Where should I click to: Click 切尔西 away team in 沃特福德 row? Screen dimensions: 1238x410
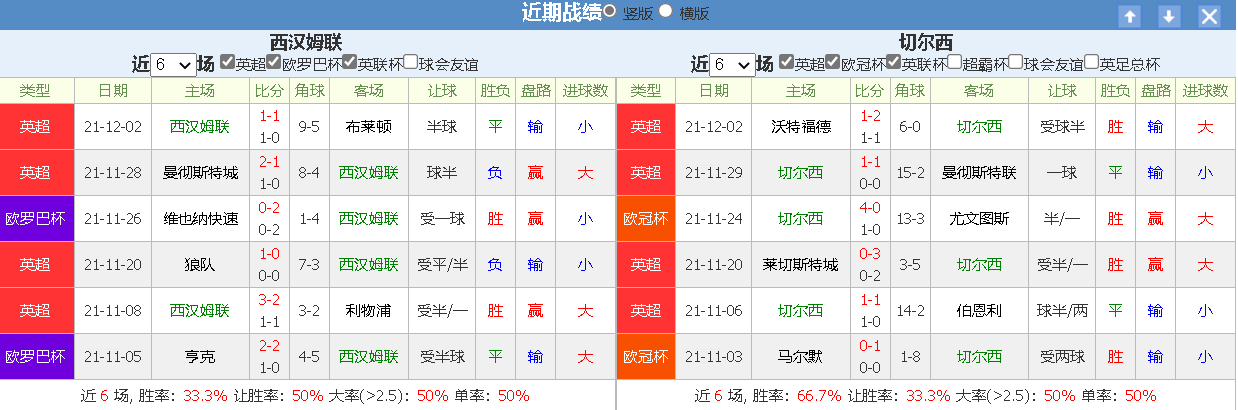point(979,127)
